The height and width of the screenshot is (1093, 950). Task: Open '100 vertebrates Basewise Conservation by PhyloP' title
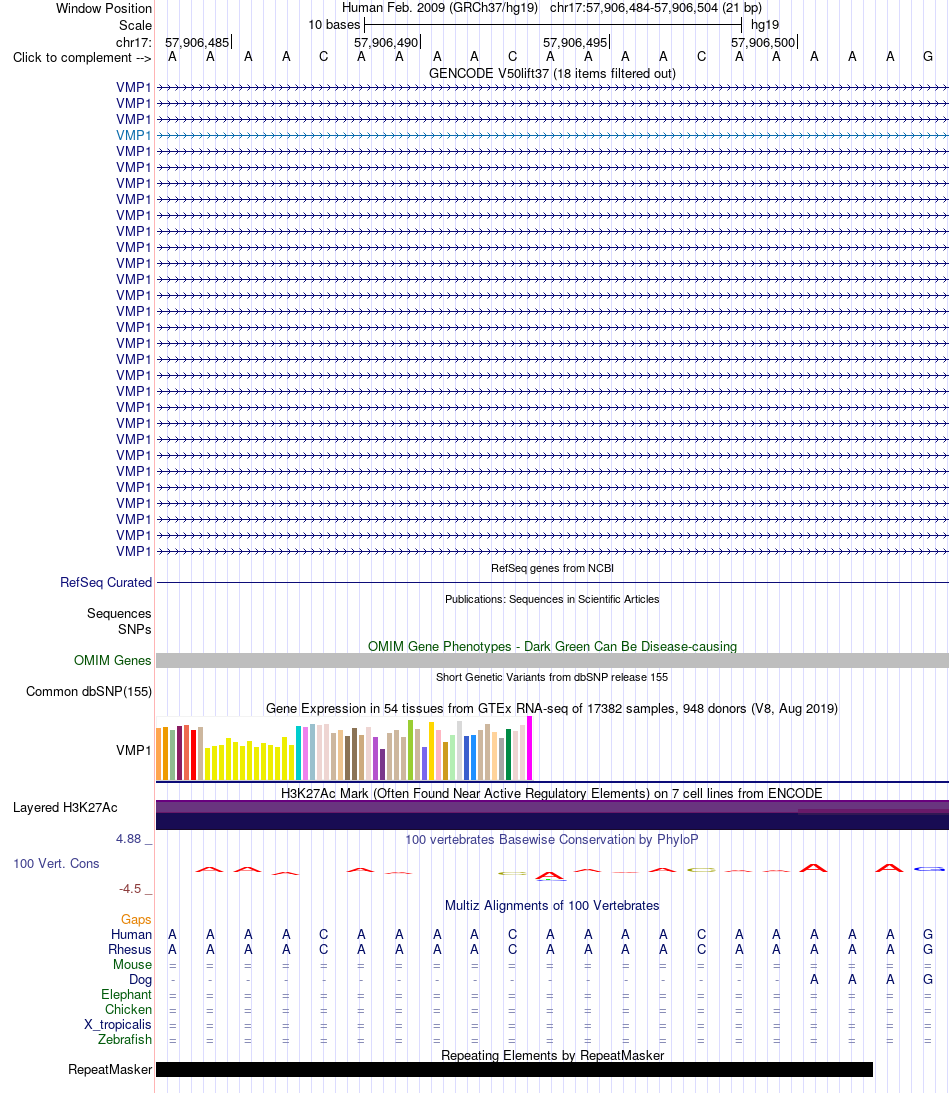pos(552,839)
